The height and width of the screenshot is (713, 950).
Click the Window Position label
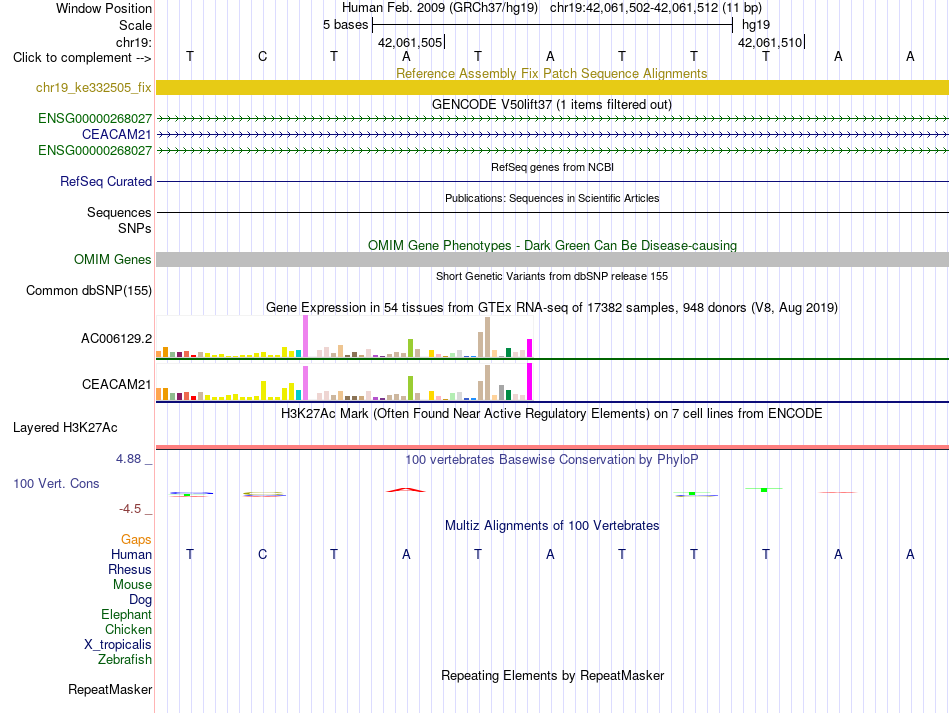coord(104,8)
